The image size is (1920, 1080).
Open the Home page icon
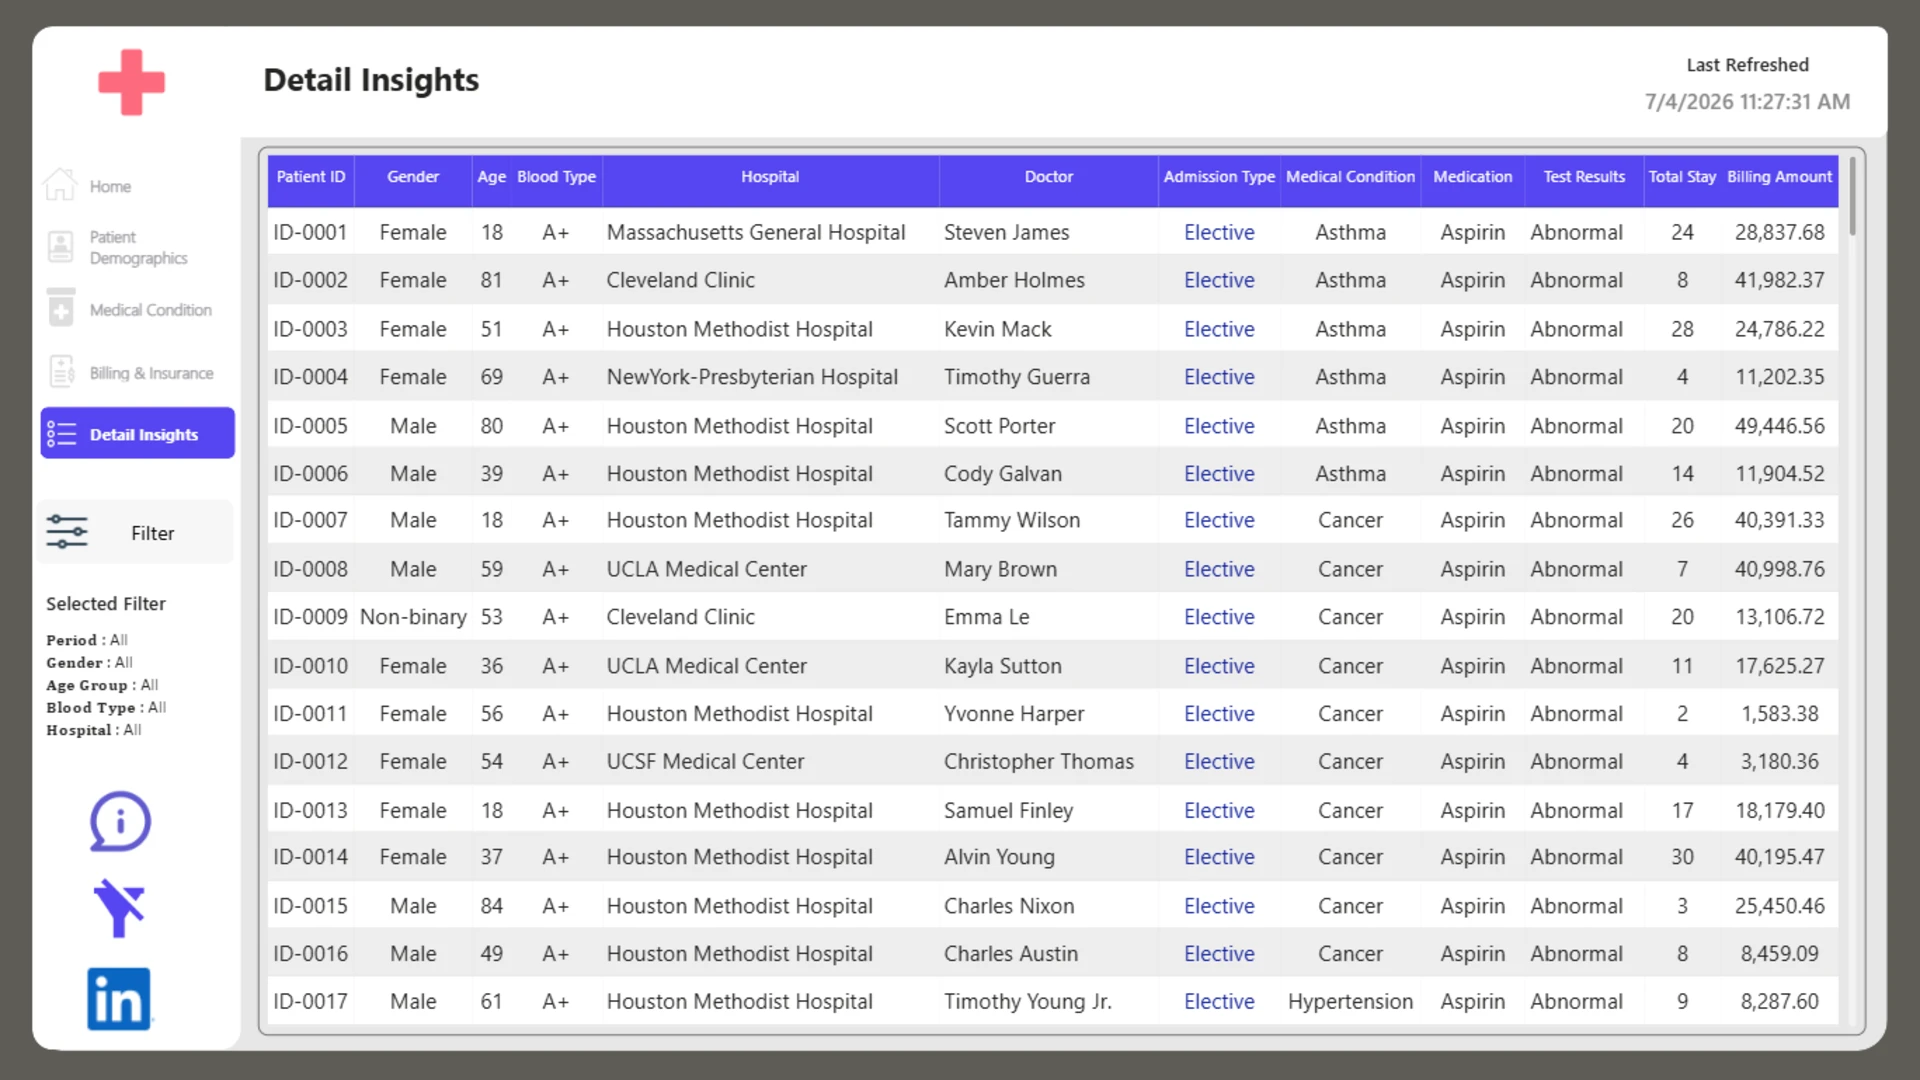[x=60, y=186]
